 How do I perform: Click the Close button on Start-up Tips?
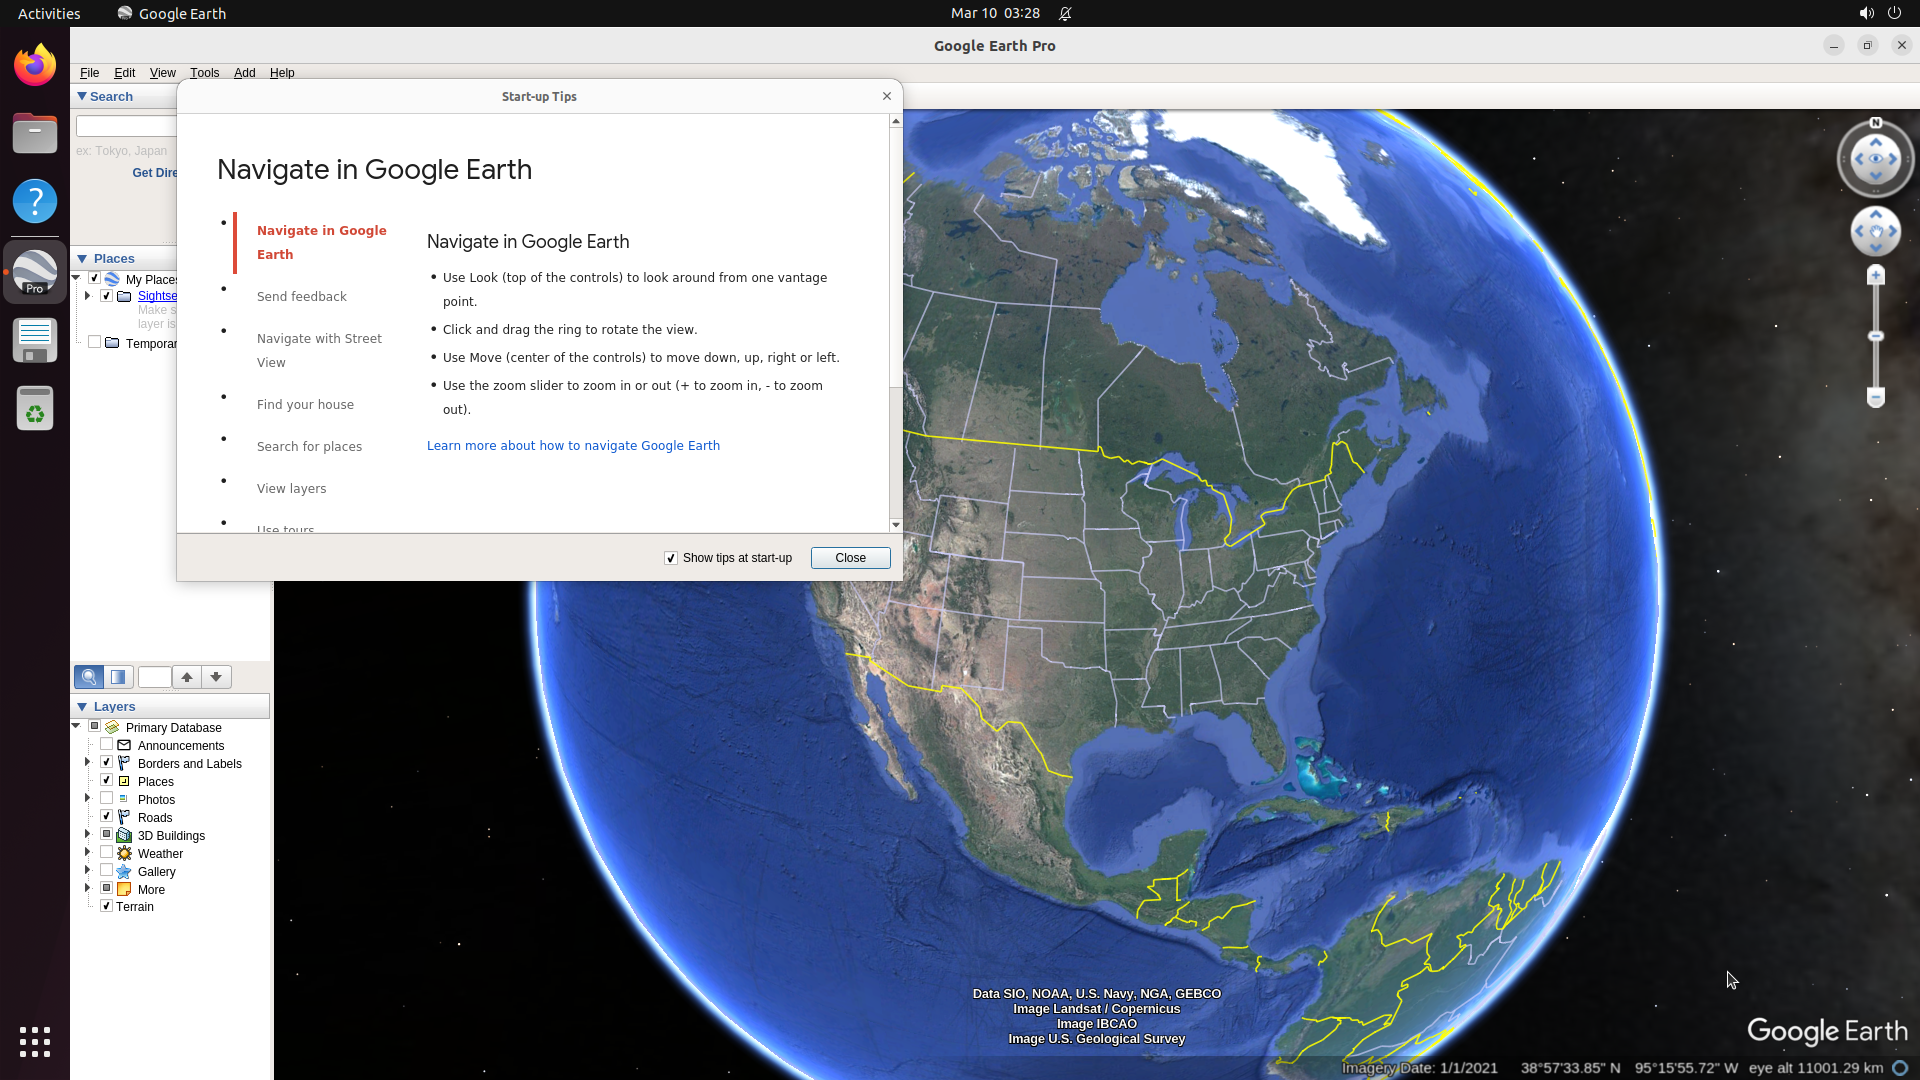point(850,558)
